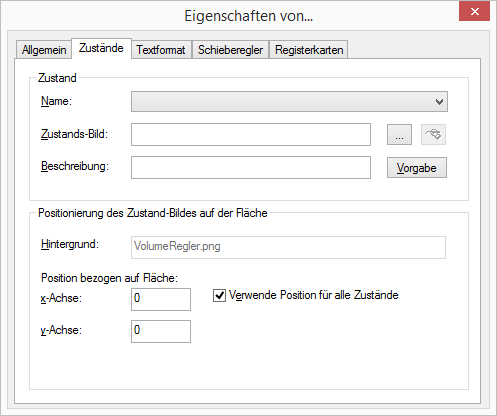Select the Schieberegler tab
497x416 pixels.
pyautogui.click(x=230, y=50)
